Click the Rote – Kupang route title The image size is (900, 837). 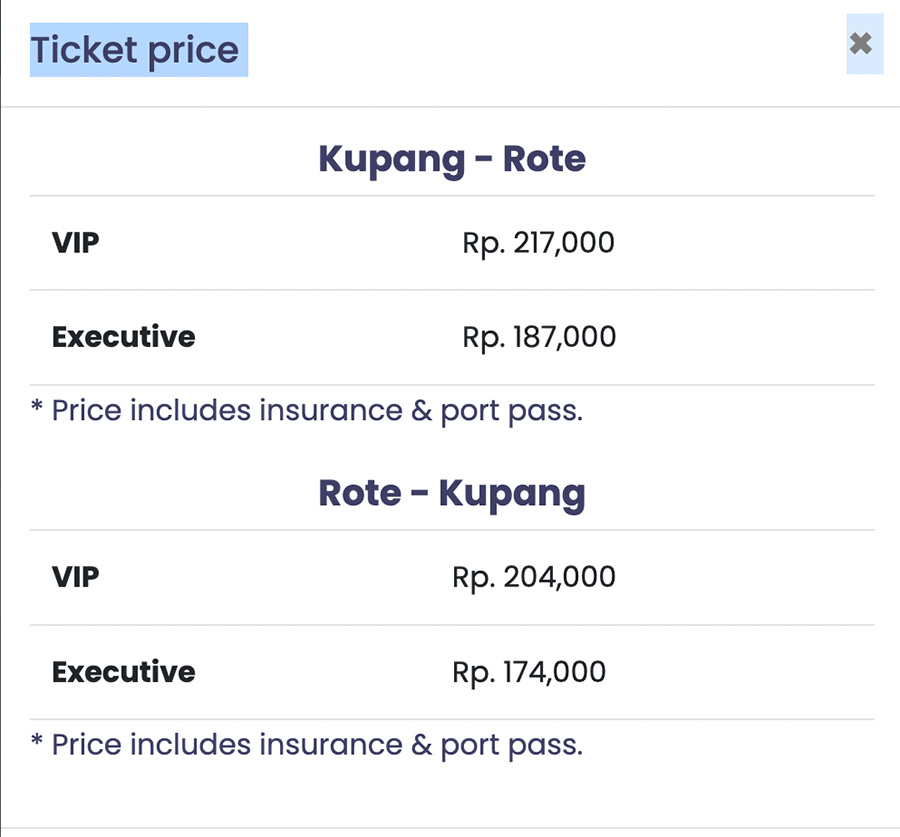coord(452,493)
